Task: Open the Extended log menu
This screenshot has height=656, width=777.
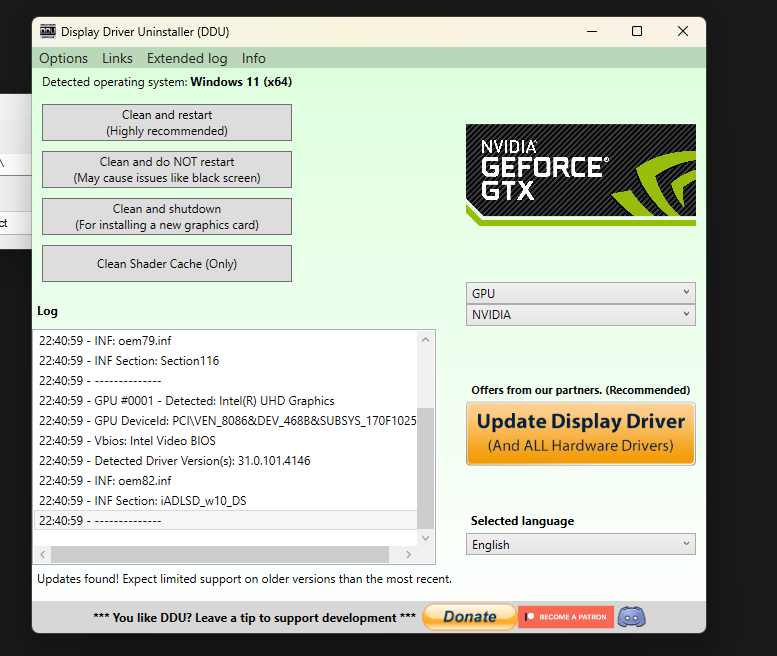Action: coord(187,58)
